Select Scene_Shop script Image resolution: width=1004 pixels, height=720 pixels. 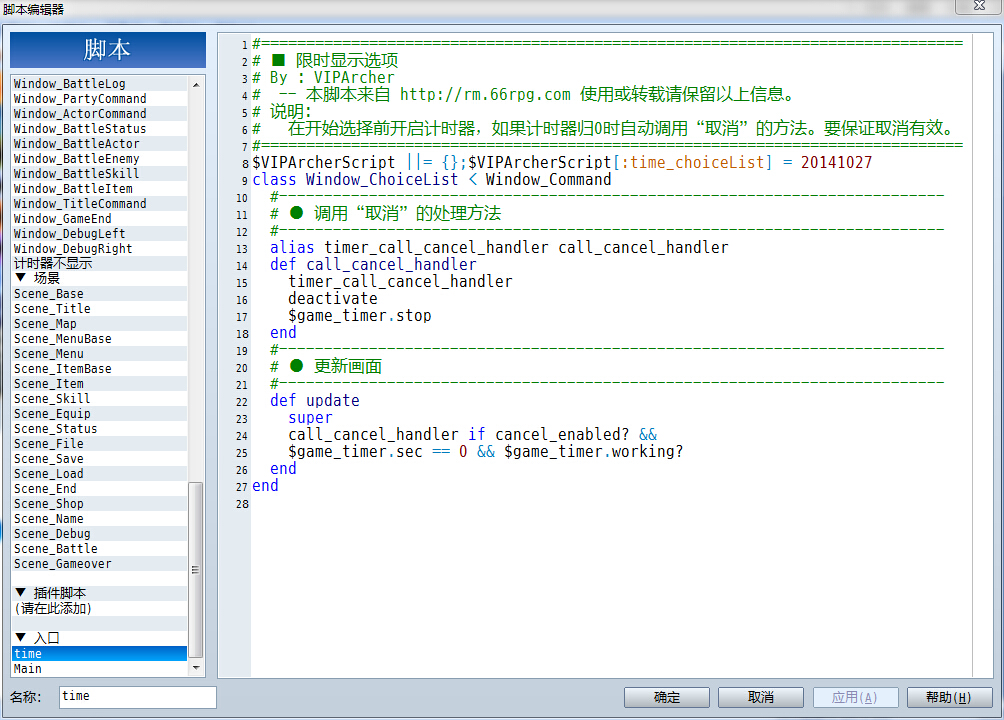click(x=99, y=504)
